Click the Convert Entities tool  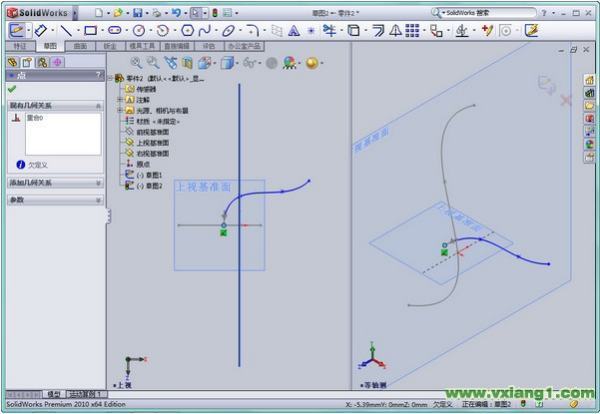click(354, 31)
